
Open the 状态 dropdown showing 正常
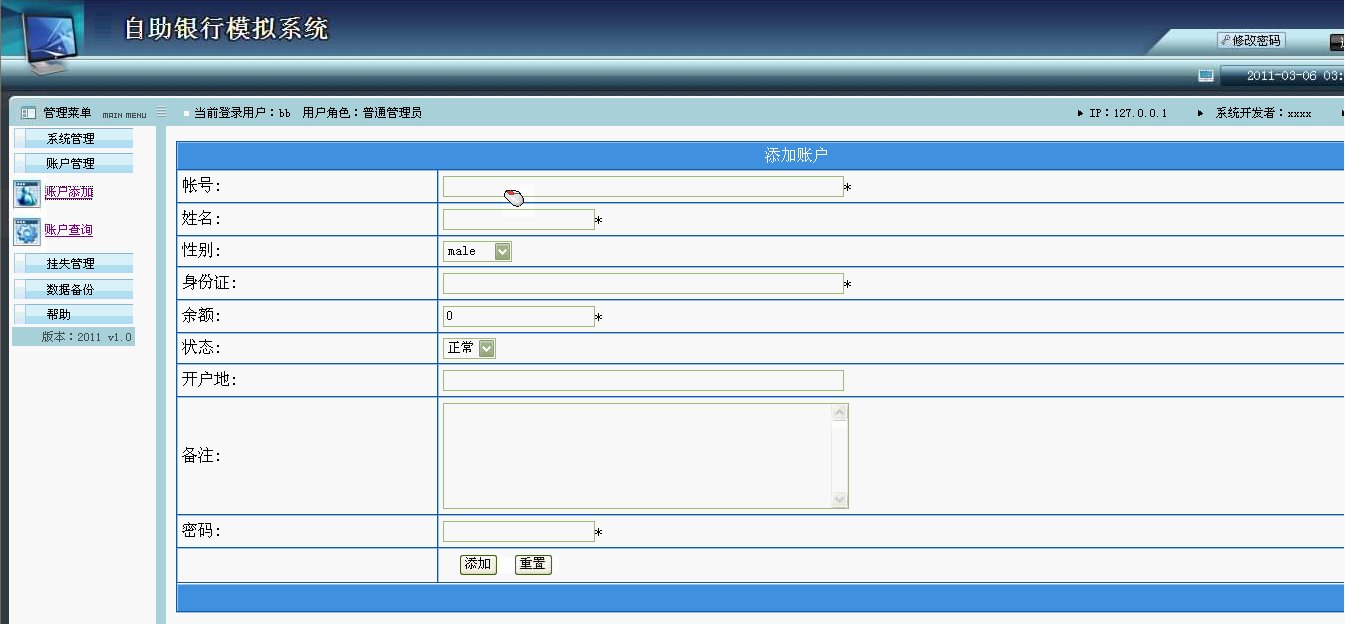tap(469, 348)
